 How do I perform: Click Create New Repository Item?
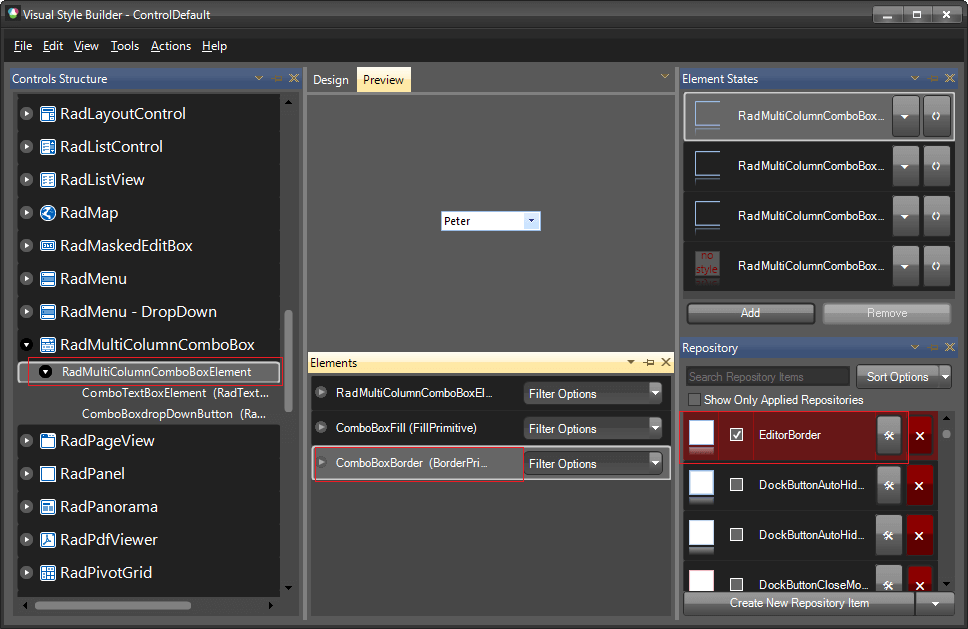(799, 603)
